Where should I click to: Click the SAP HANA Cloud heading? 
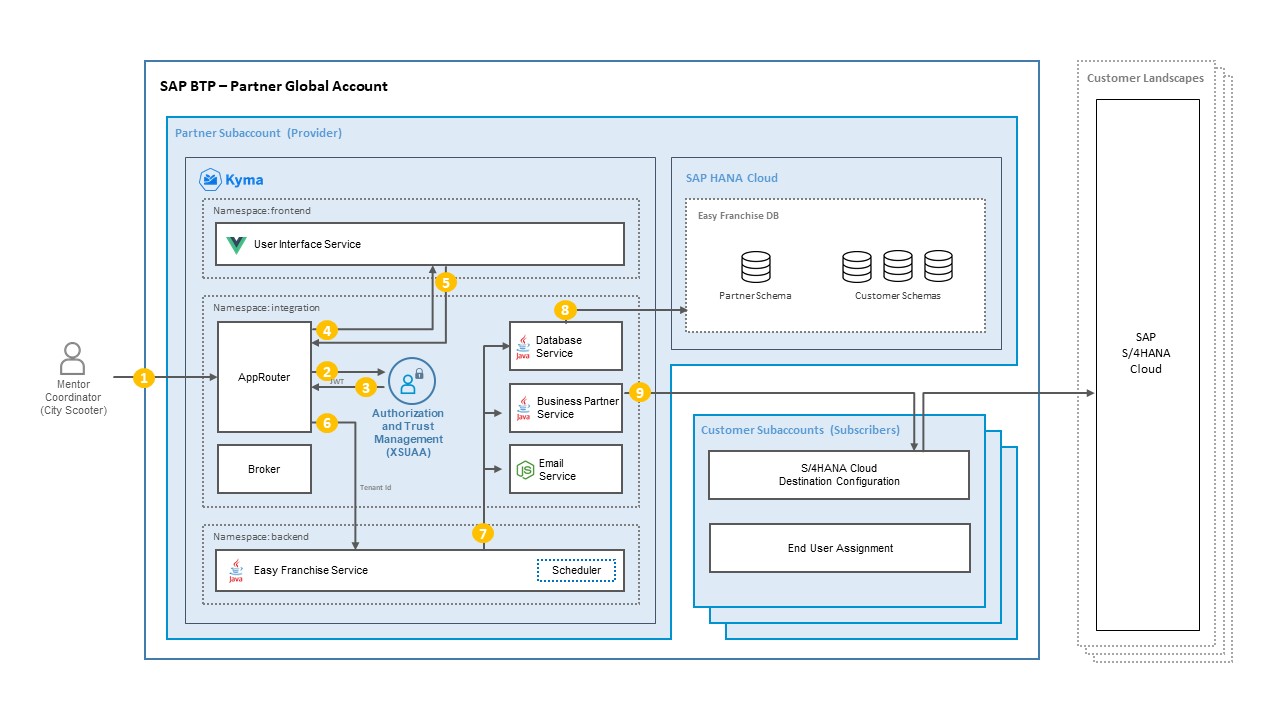tap(732, 178)
